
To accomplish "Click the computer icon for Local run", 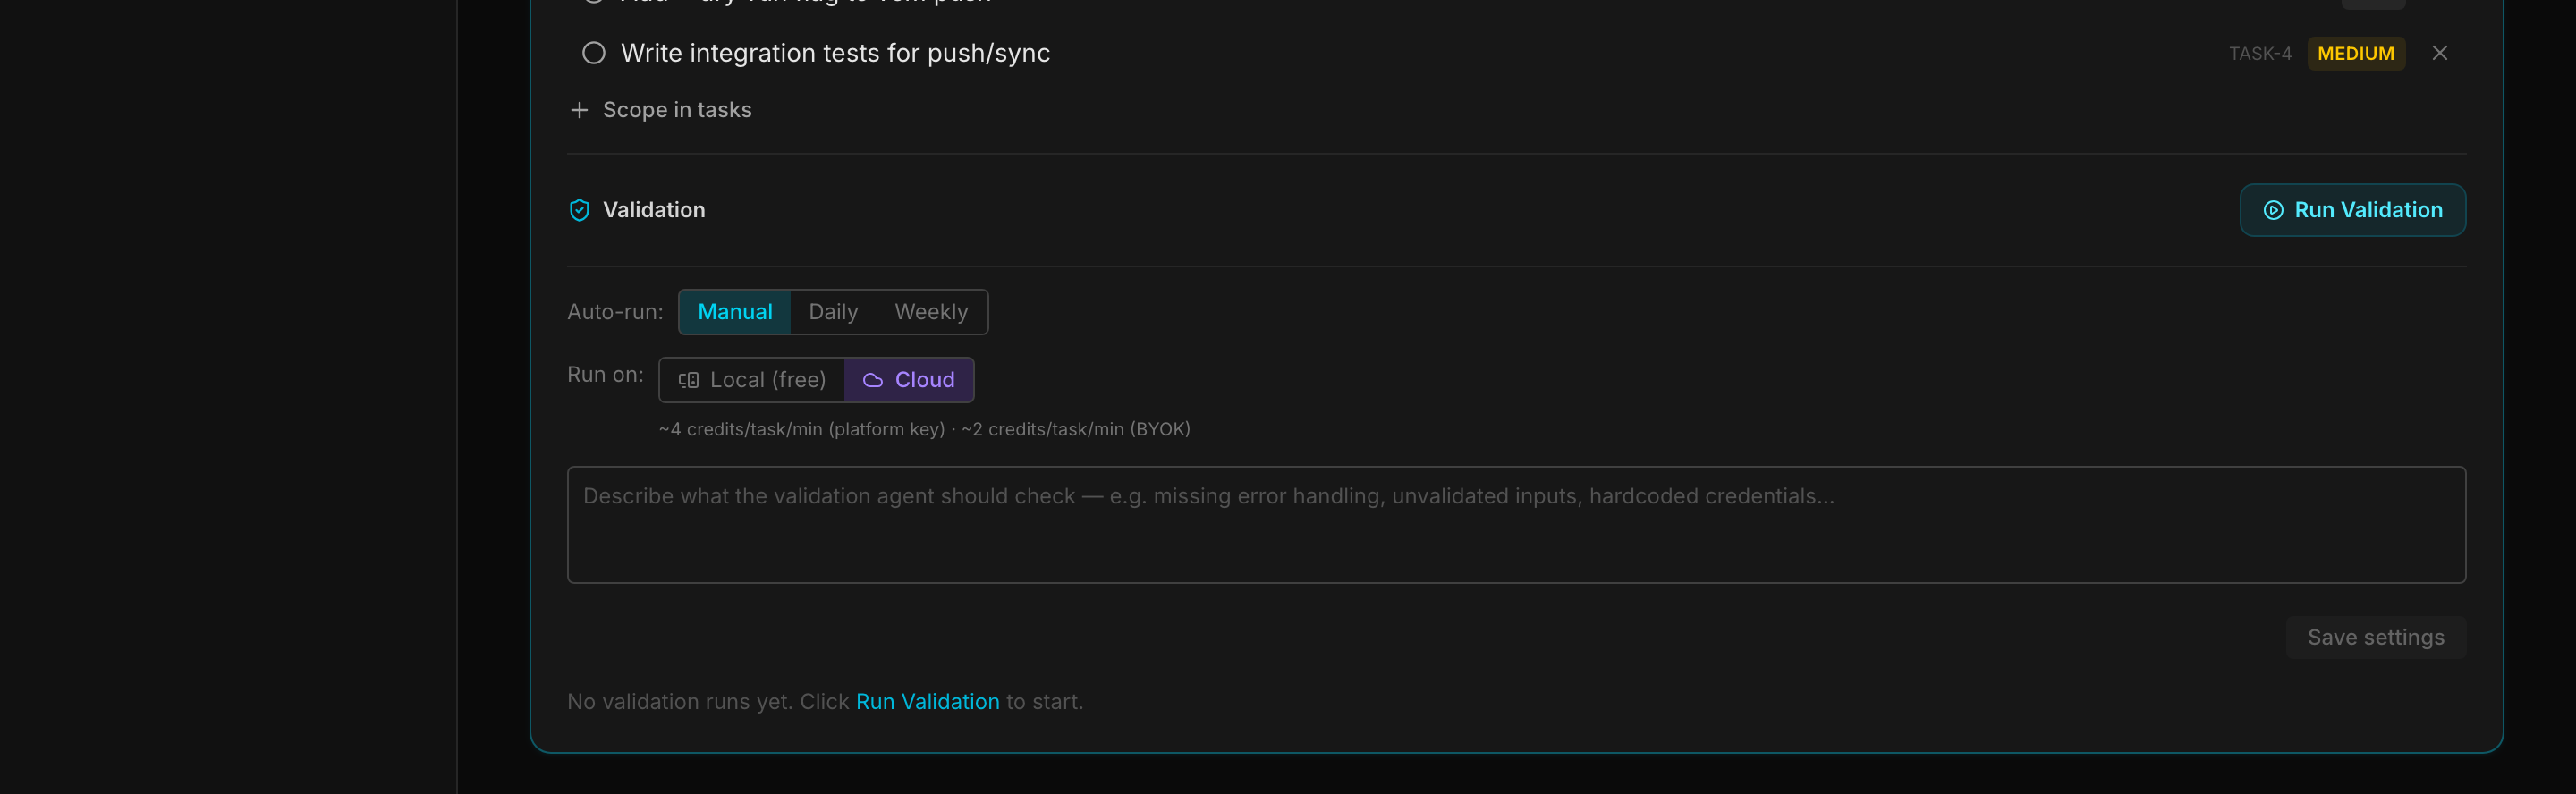I will (x=688, y=380).
